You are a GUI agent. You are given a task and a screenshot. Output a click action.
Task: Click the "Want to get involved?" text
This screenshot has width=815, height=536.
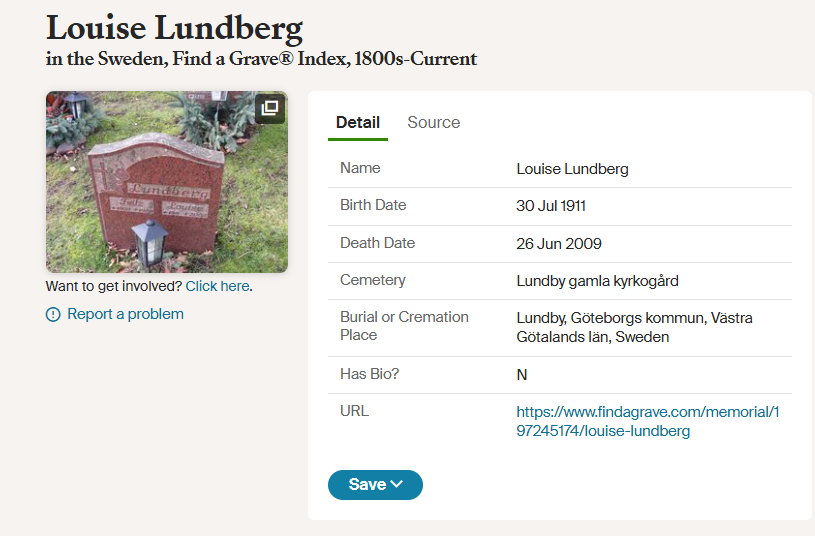tap(113, 286)
